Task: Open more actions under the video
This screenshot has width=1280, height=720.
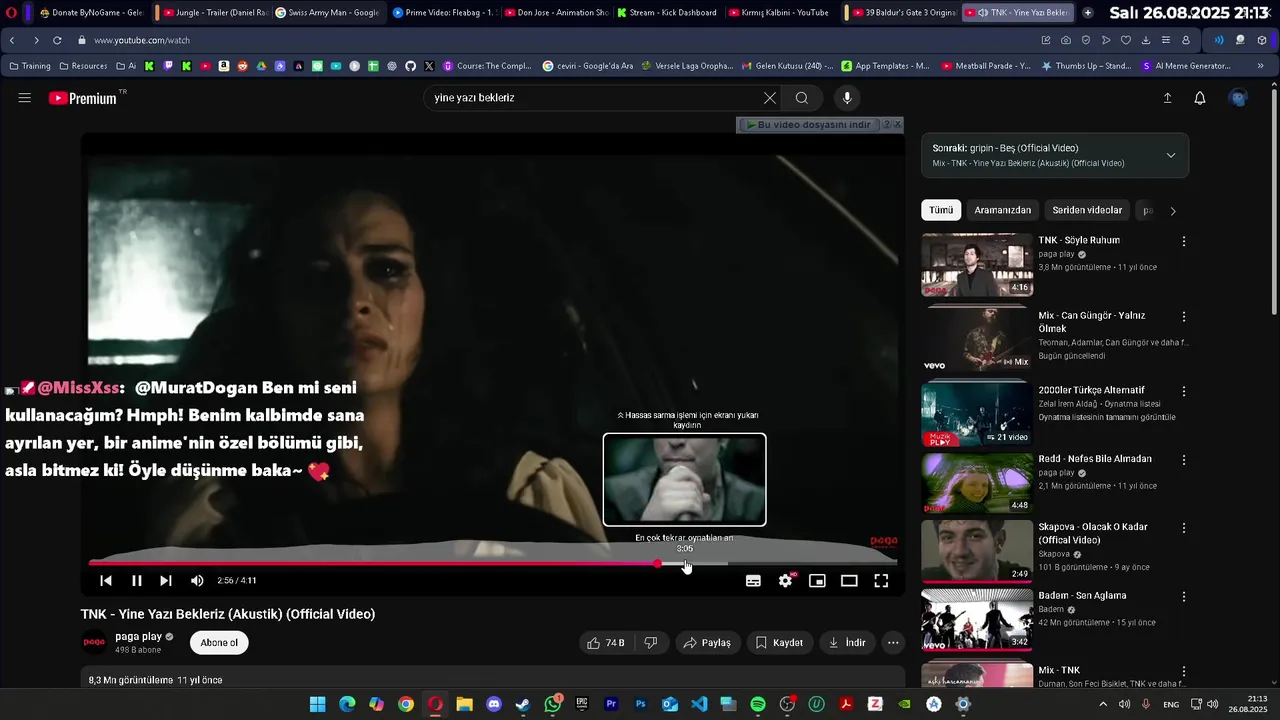Action: 893,643
